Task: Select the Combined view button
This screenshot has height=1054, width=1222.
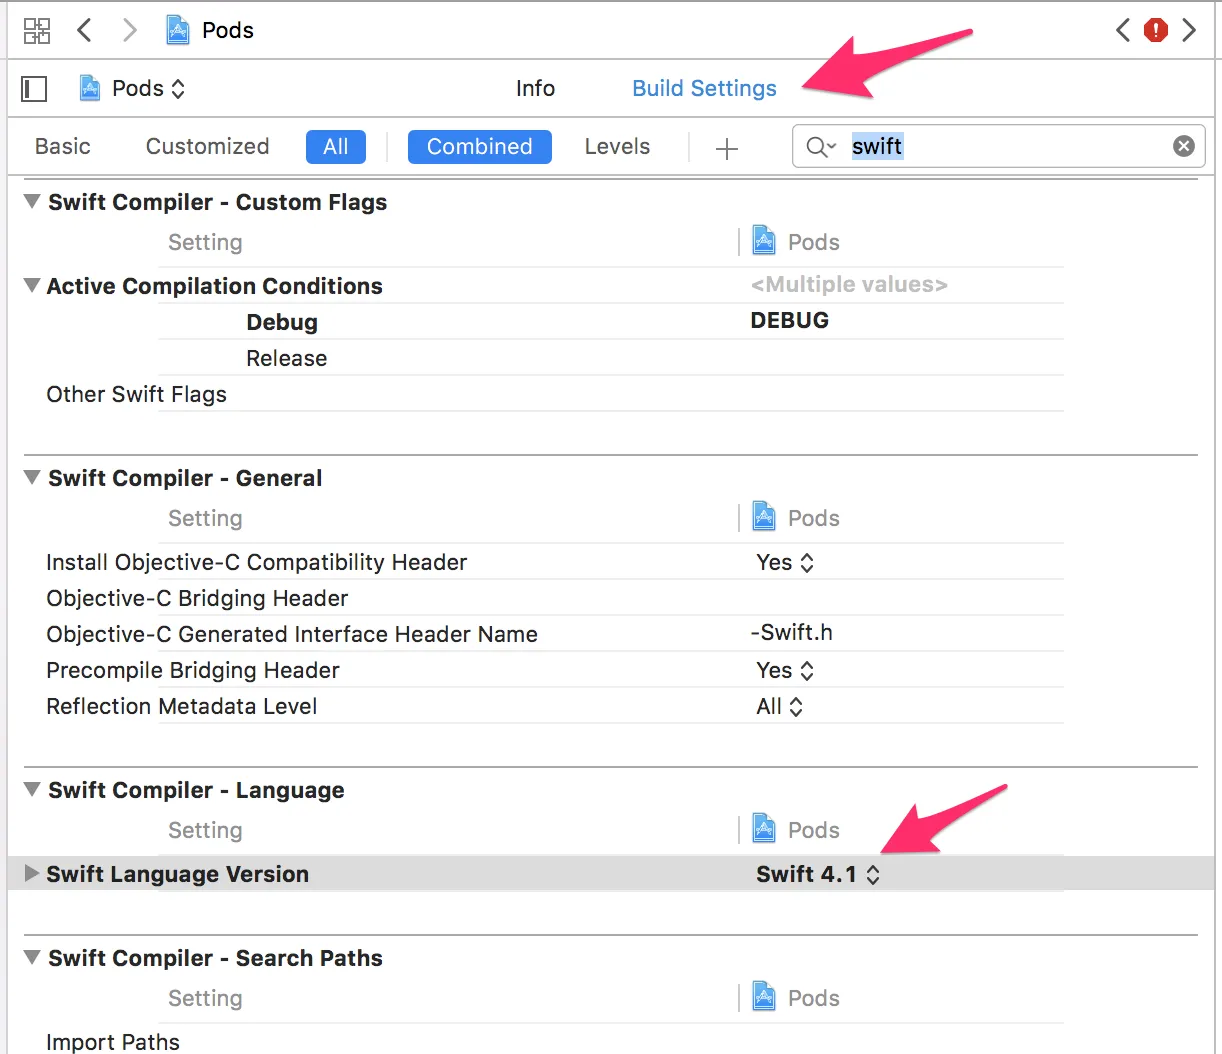Action: (480, 146)
